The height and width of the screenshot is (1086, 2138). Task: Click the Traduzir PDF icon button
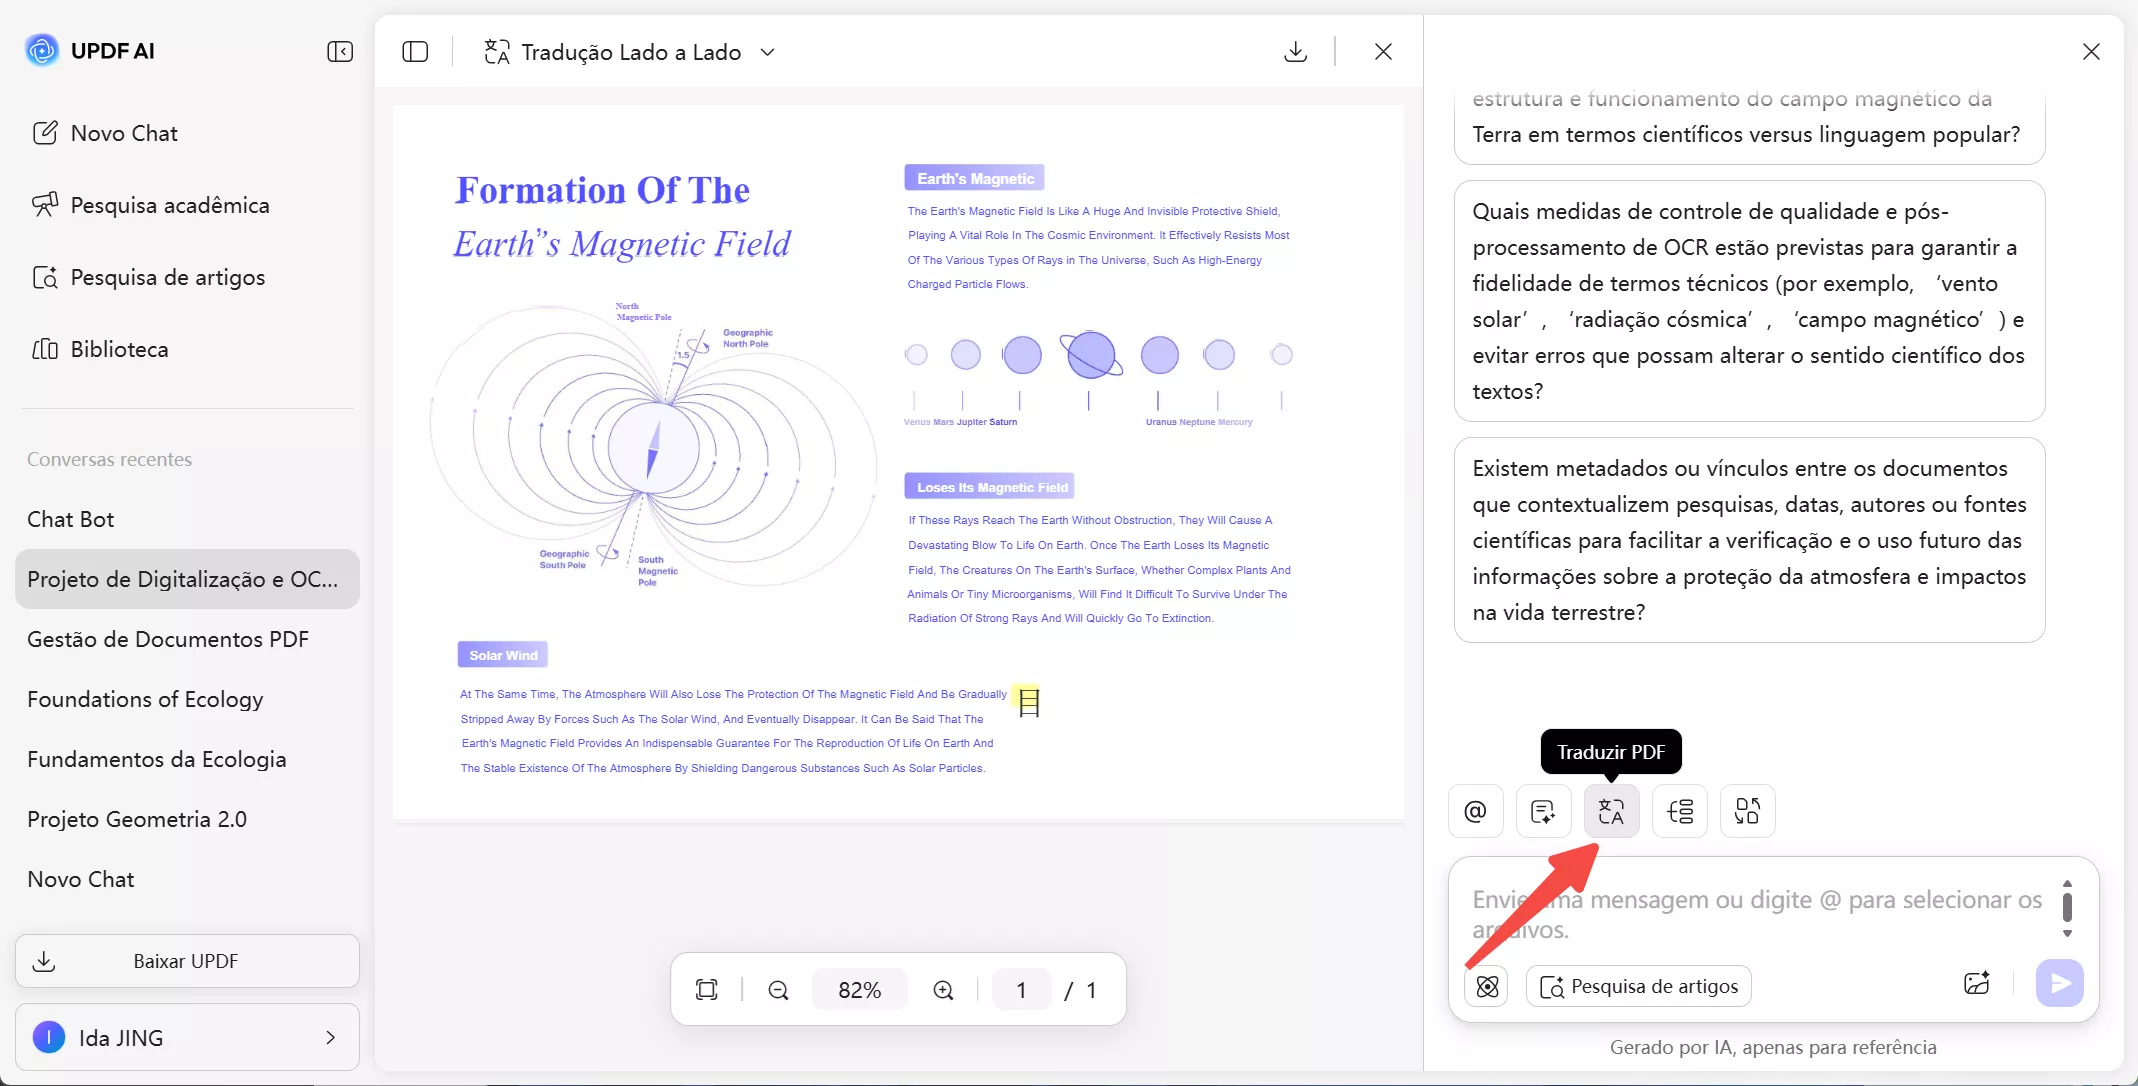pos(1611,811)
